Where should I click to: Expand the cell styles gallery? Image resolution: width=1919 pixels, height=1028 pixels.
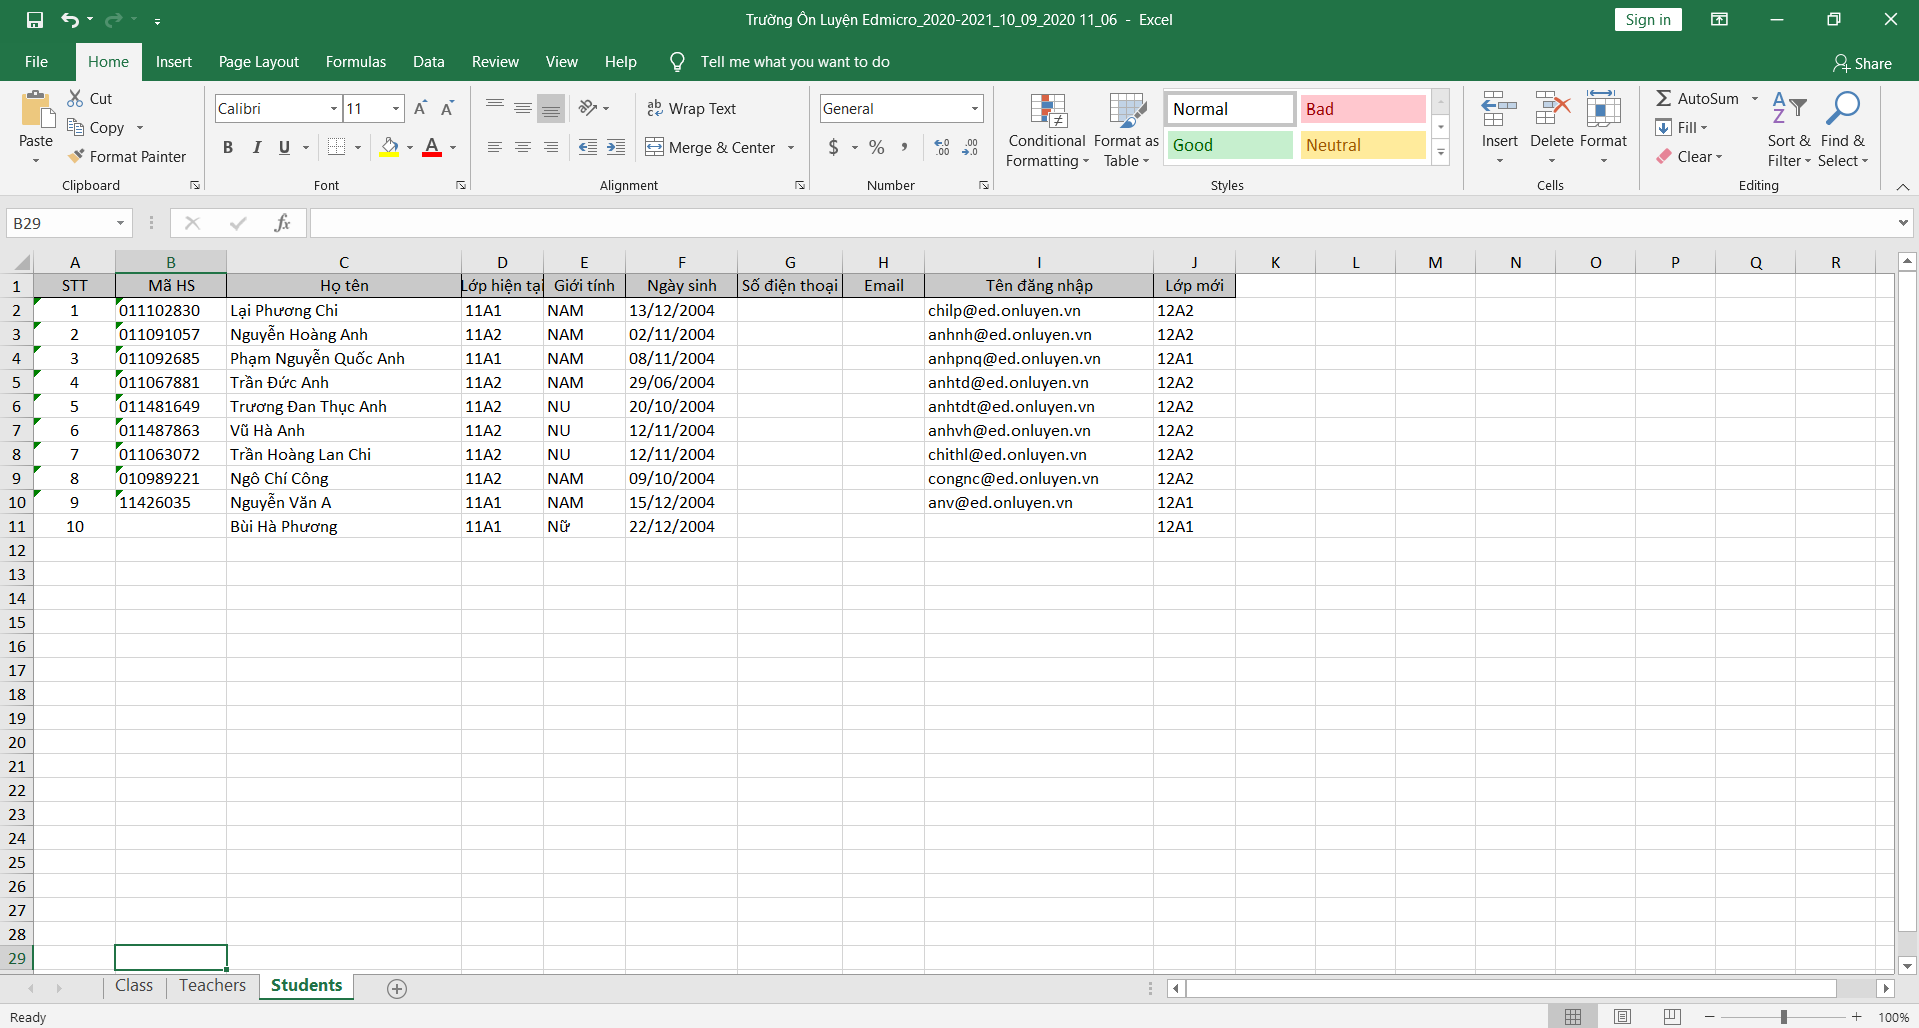pyautogui.click(x=1441, y=153)
